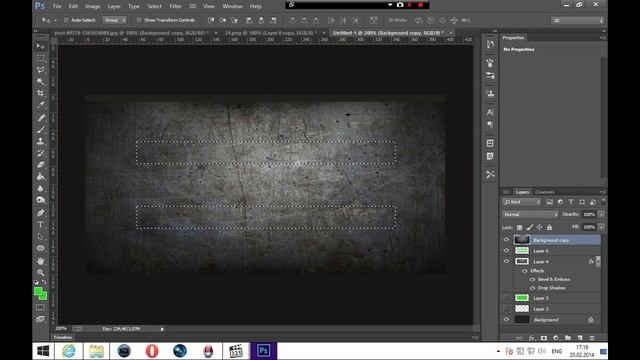The image size is (640, 360).
Task: Open the Opacity slider arrow
Action: 602,214
